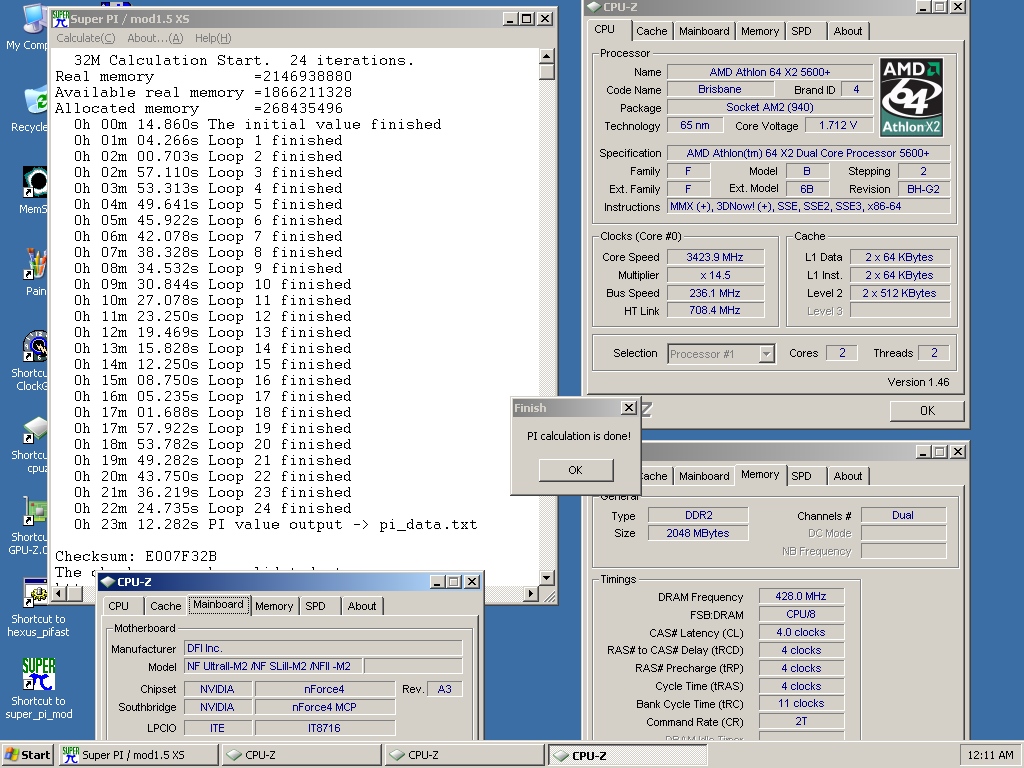
Task: Select the CPU tab in top CPU-Z window
Action: click(x=605, y=29)
